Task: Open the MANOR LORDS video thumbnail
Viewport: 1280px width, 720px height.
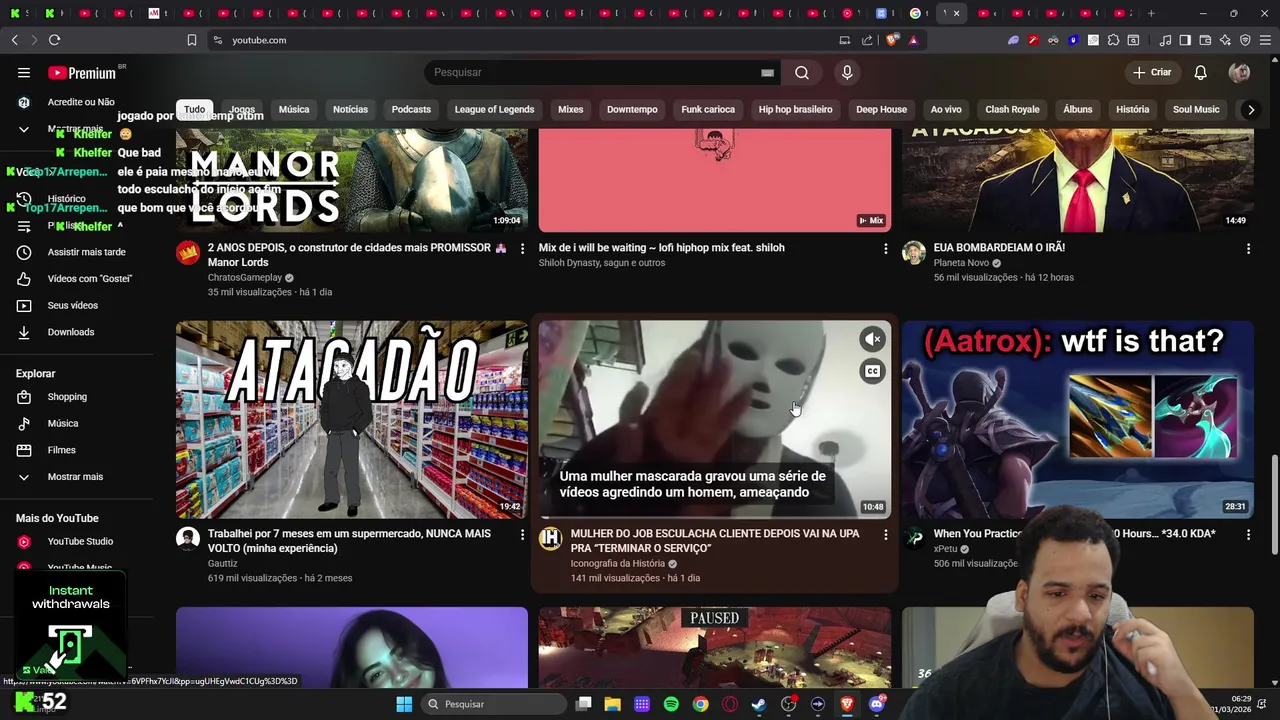Action: click(352, 180)
